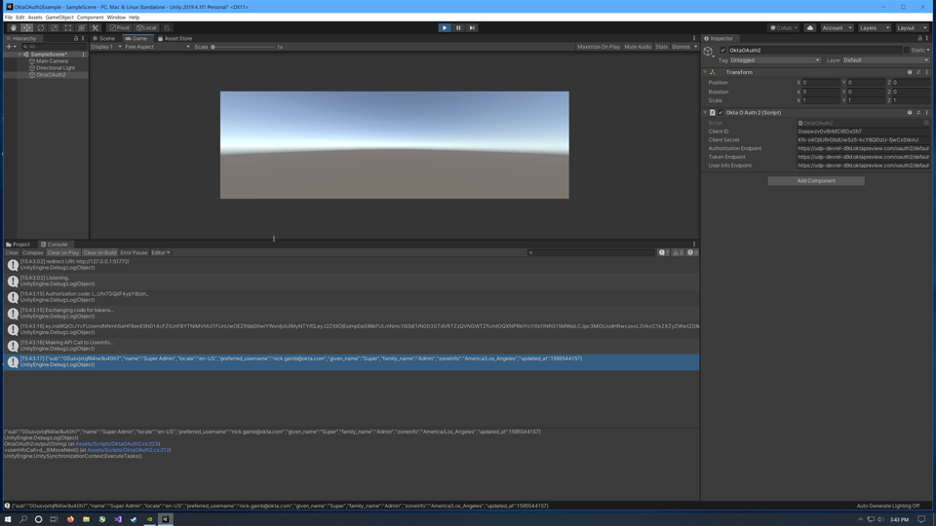This screenshot has width=936, height=526.
Task: Open Transform component help icon
Action: (909, 72)
